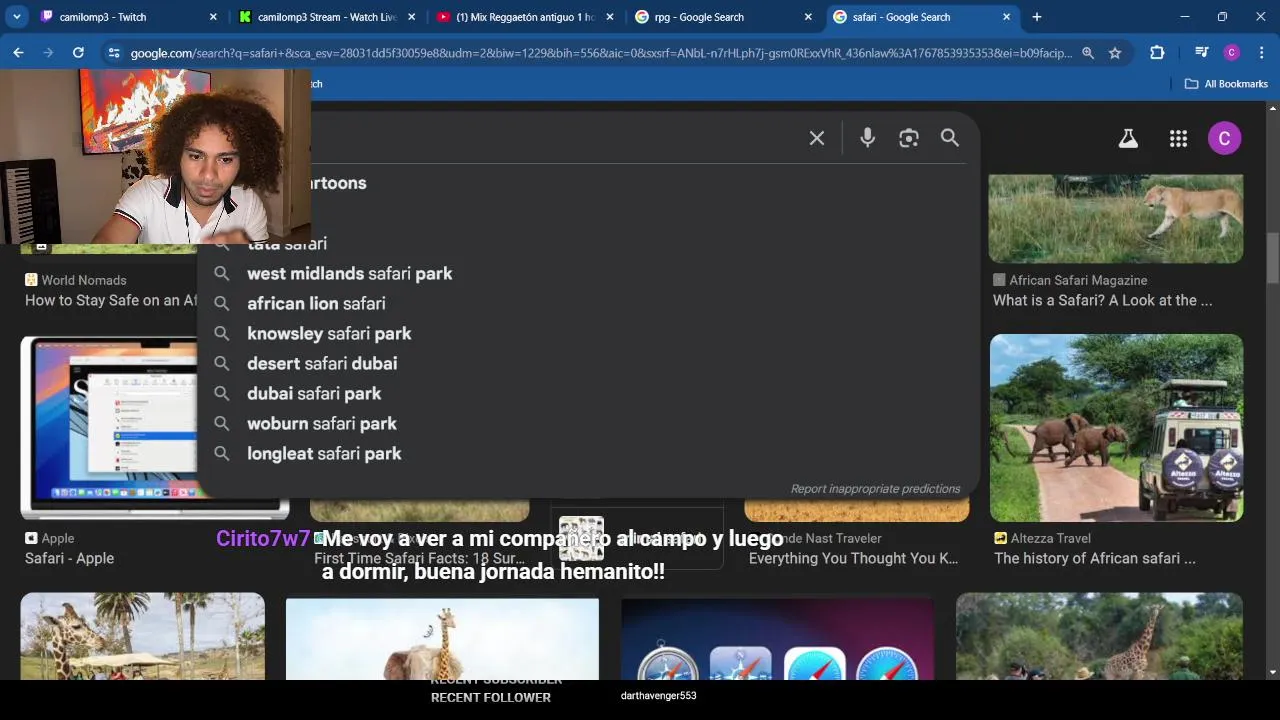Image resolution: width=1280 pixels, height=720 pixels.
Task: Close the camilomp3 - Twitch tab
Action: [x=213, y=17]
